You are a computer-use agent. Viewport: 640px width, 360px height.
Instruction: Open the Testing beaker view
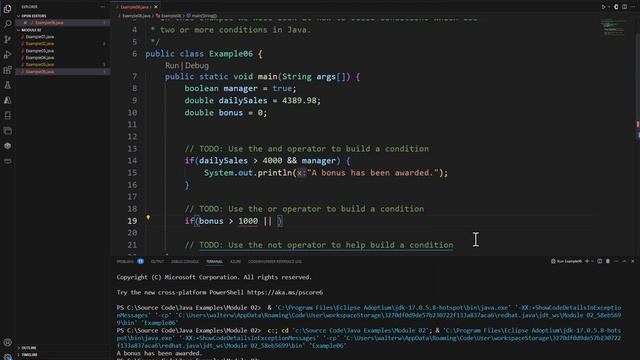(7, 85)
